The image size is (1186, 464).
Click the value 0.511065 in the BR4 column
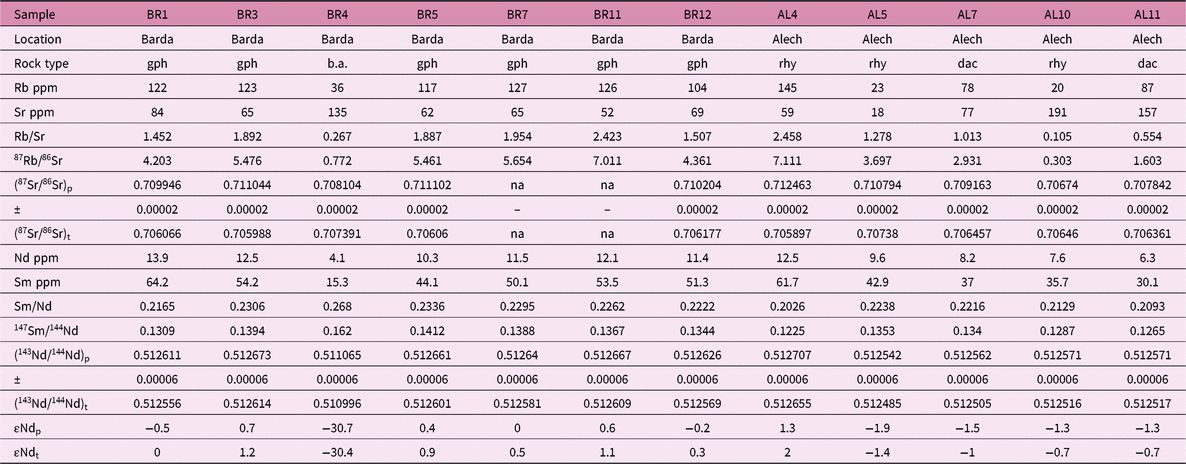click(x=337, y=352)
